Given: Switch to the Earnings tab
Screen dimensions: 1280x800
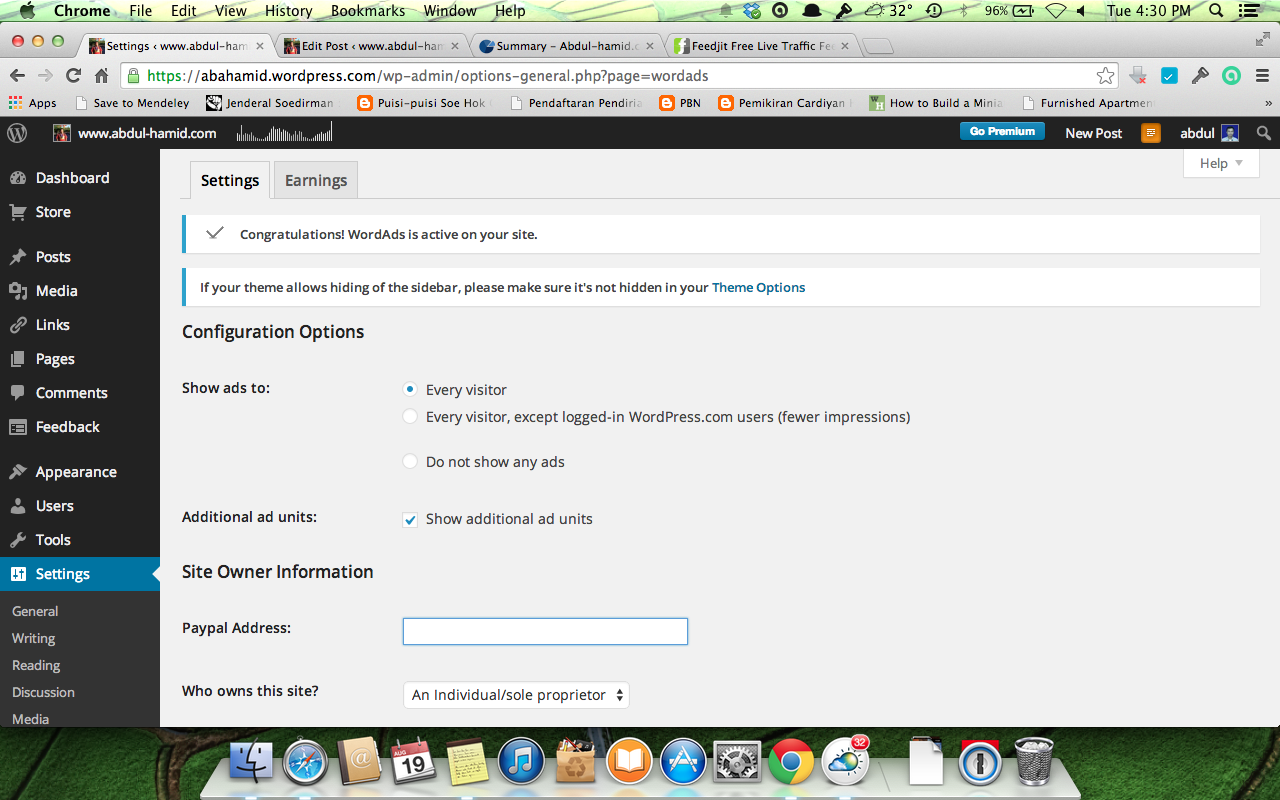Looking at the screenshot, I should pos(316,180).
